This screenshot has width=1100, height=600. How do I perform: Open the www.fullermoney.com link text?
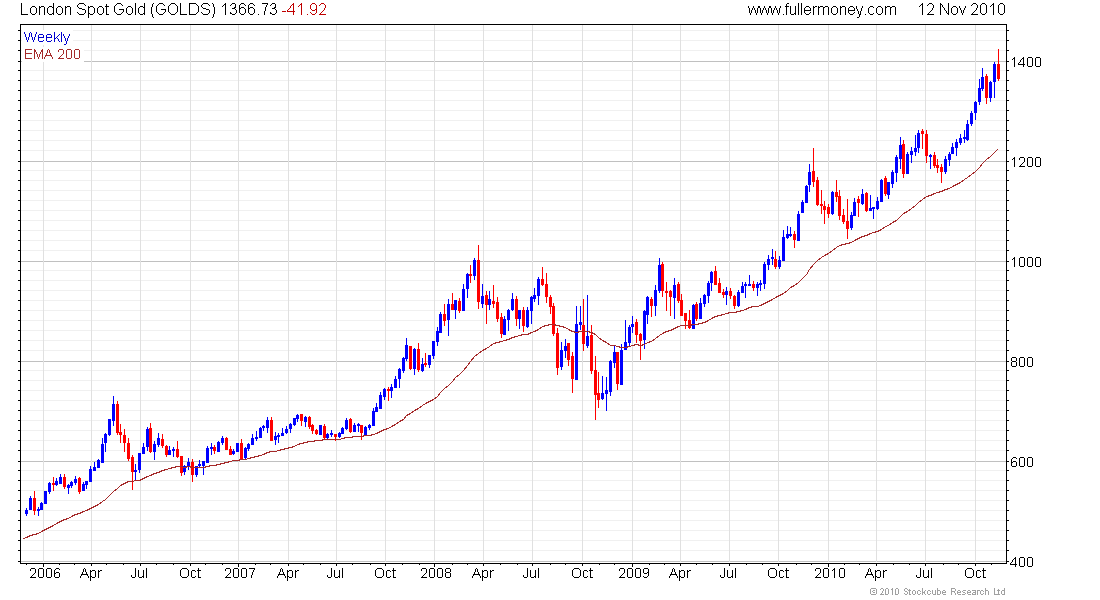(x=821, y=10)
